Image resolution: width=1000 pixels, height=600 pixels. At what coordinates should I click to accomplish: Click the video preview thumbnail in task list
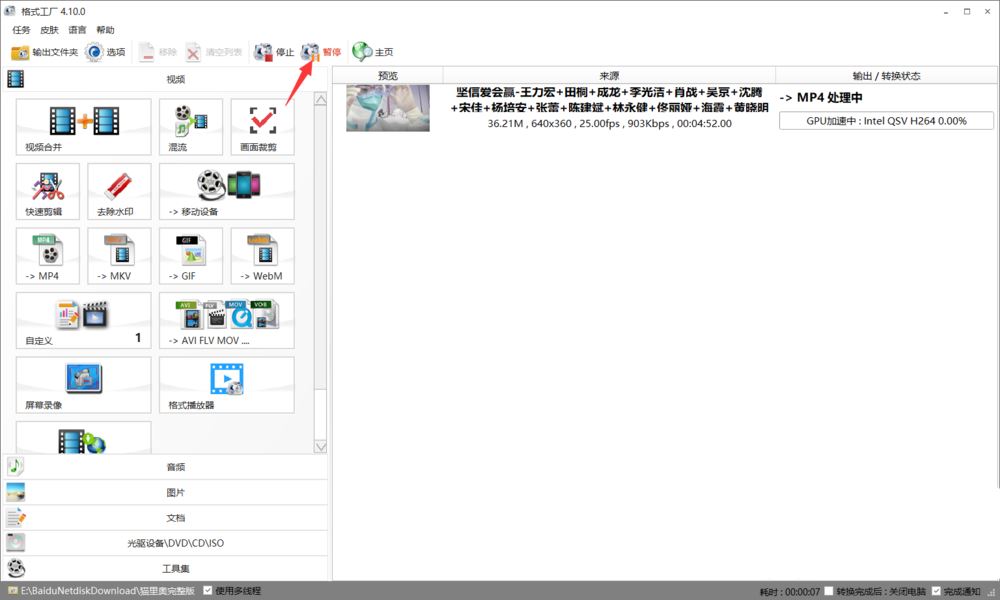coord(388,108)
